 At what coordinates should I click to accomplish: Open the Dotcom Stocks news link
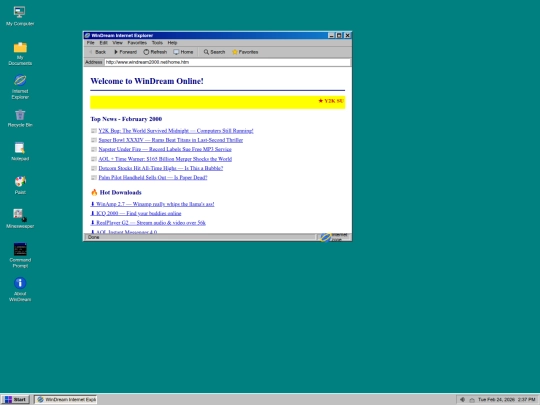(x=161, y=168)
